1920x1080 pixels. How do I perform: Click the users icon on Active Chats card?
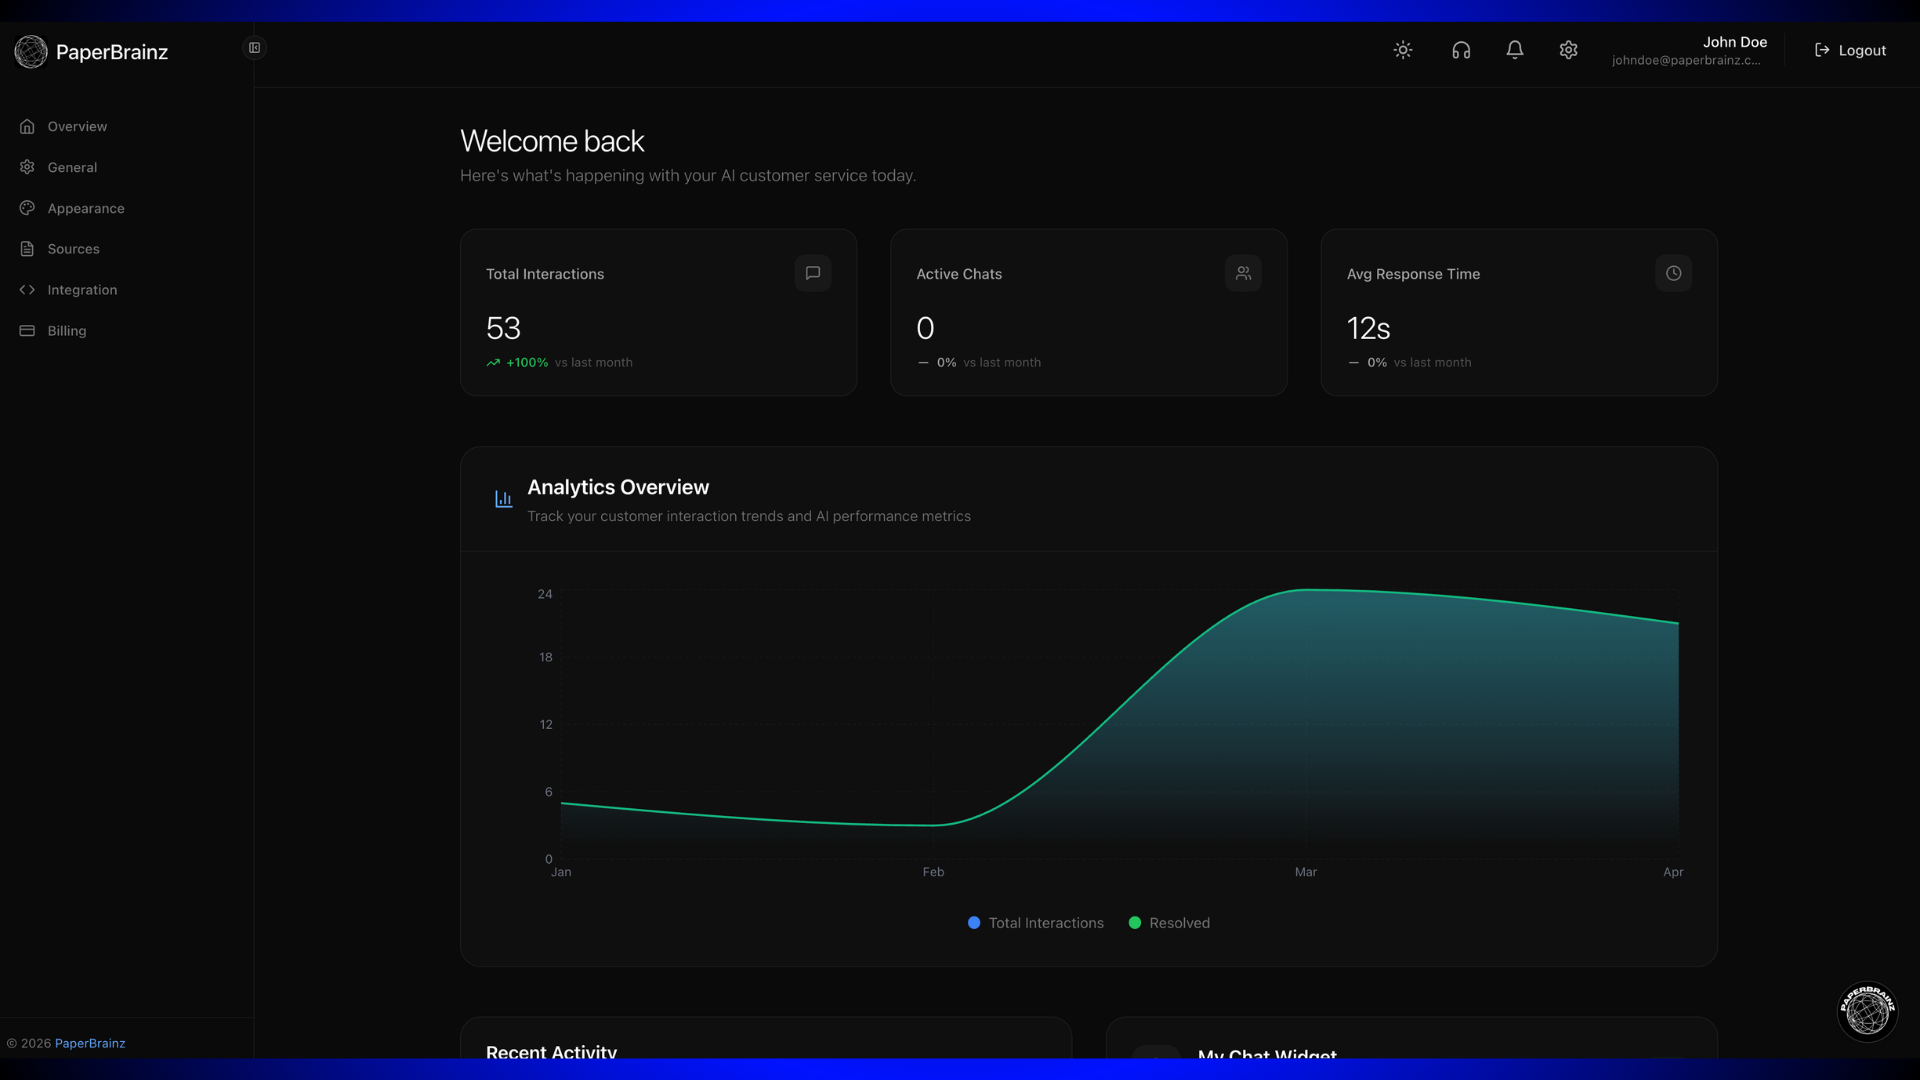tap(1243, 272)
